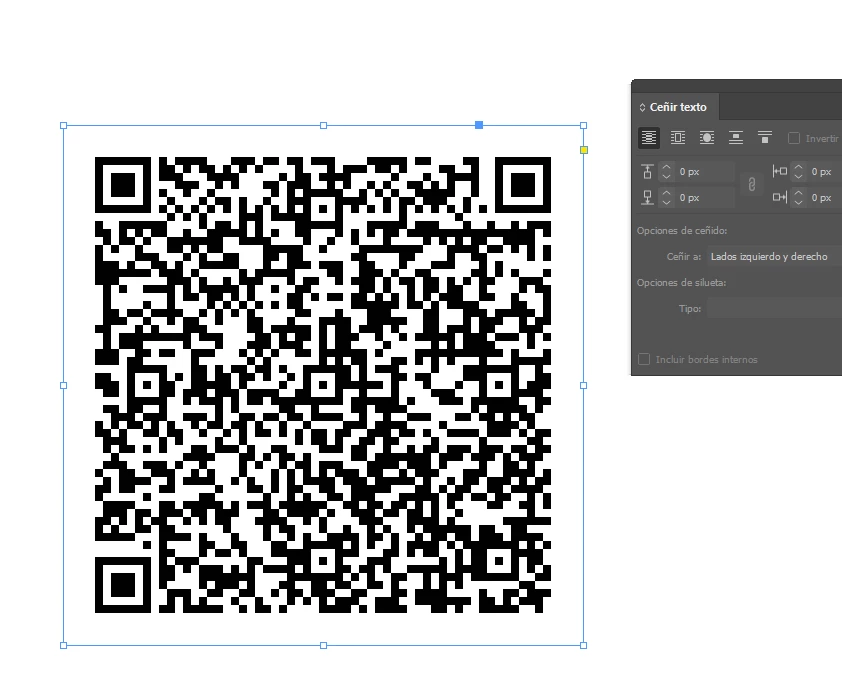Click the yellow live corners square
This screenshot has width=842, height=682.
click(584, 150)
